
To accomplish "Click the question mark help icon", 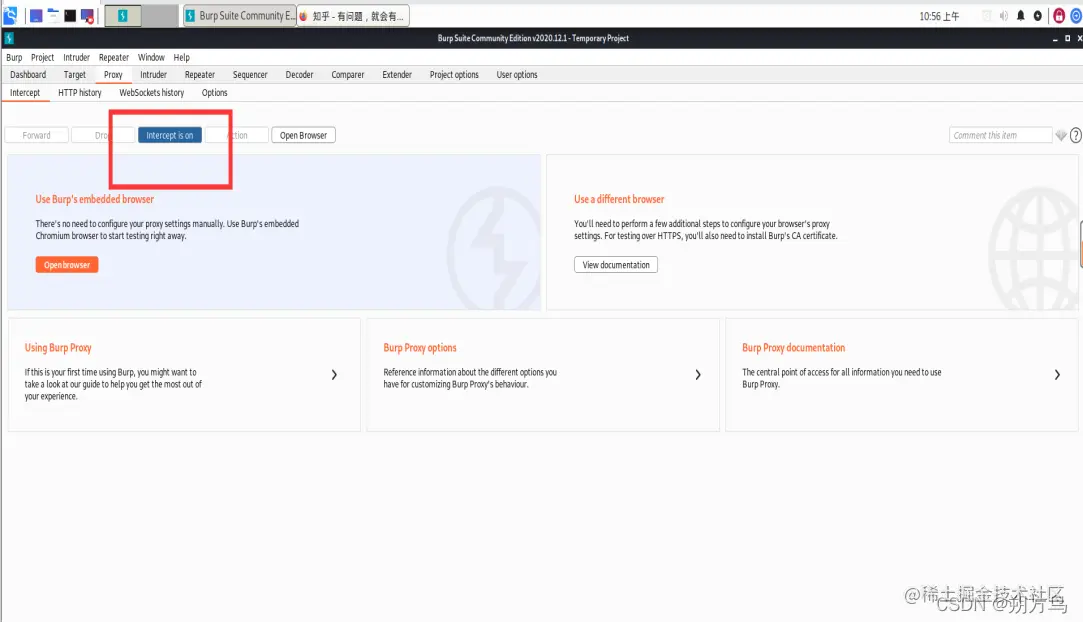I will point(1076,135).
